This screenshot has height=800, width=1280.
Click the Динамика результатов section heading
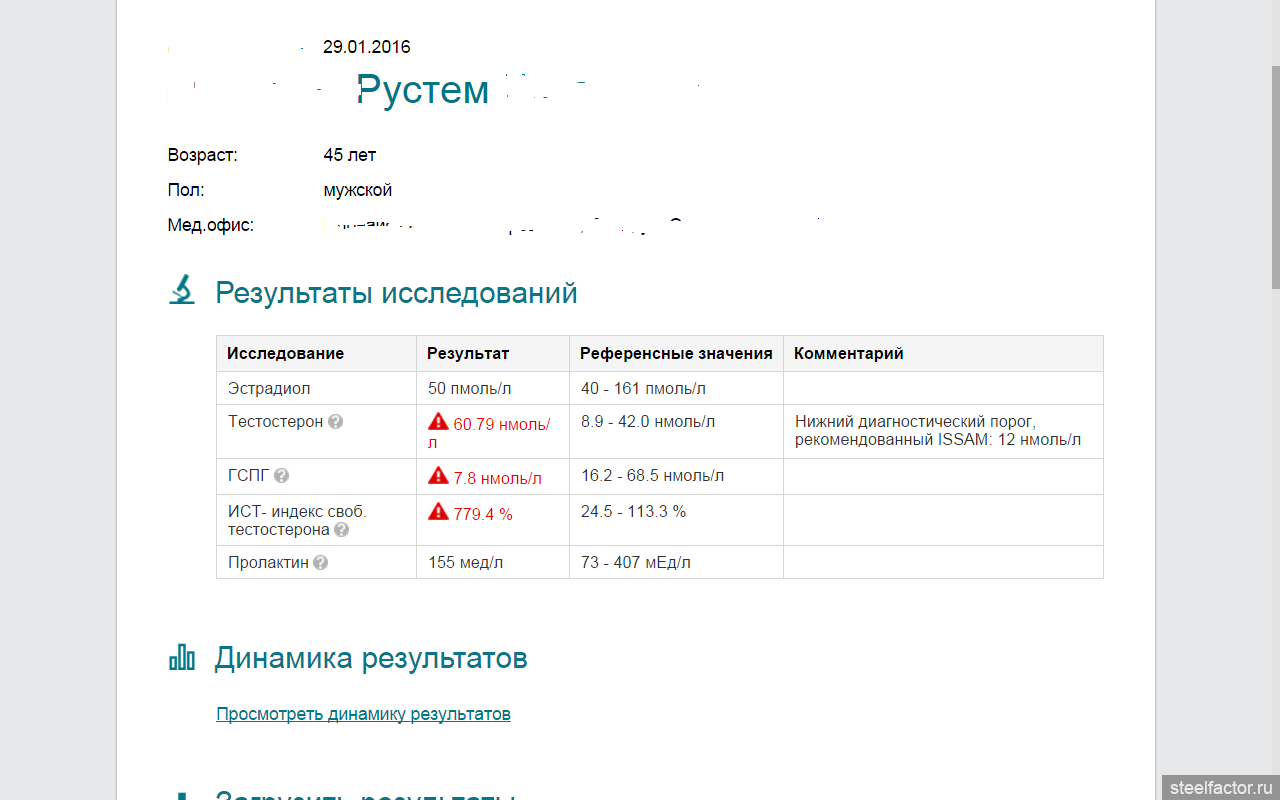(371, 658)
